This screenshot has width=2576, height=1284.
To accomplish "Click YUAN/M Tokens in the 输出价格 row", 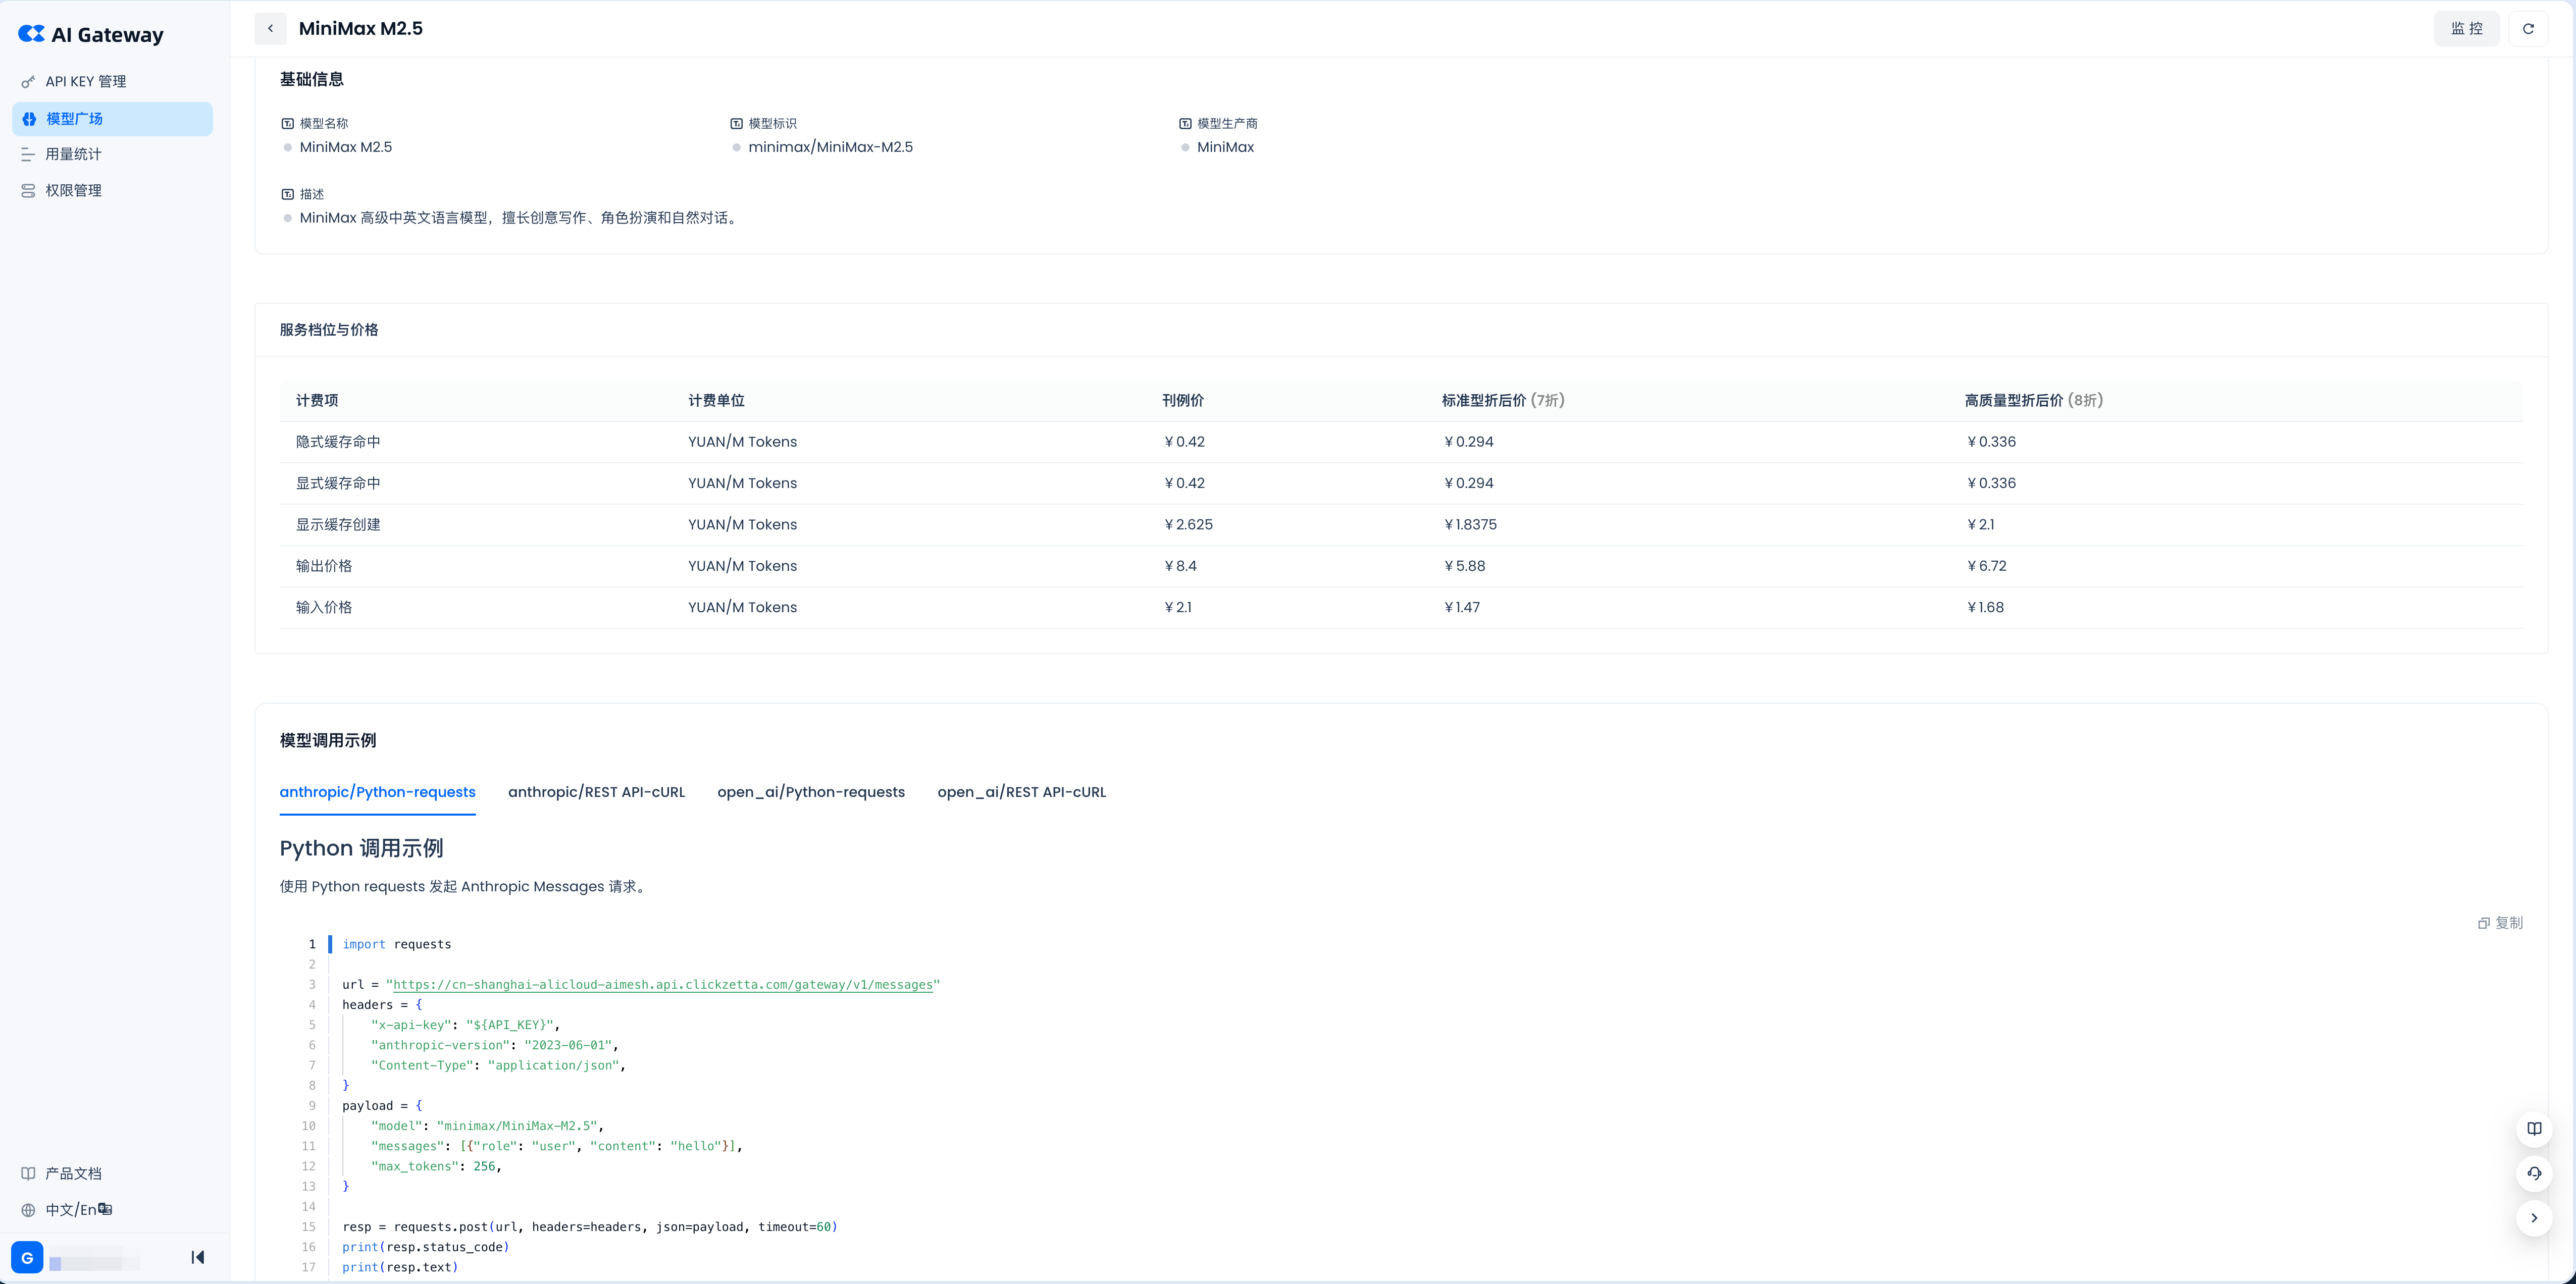I will coord(743,566).
